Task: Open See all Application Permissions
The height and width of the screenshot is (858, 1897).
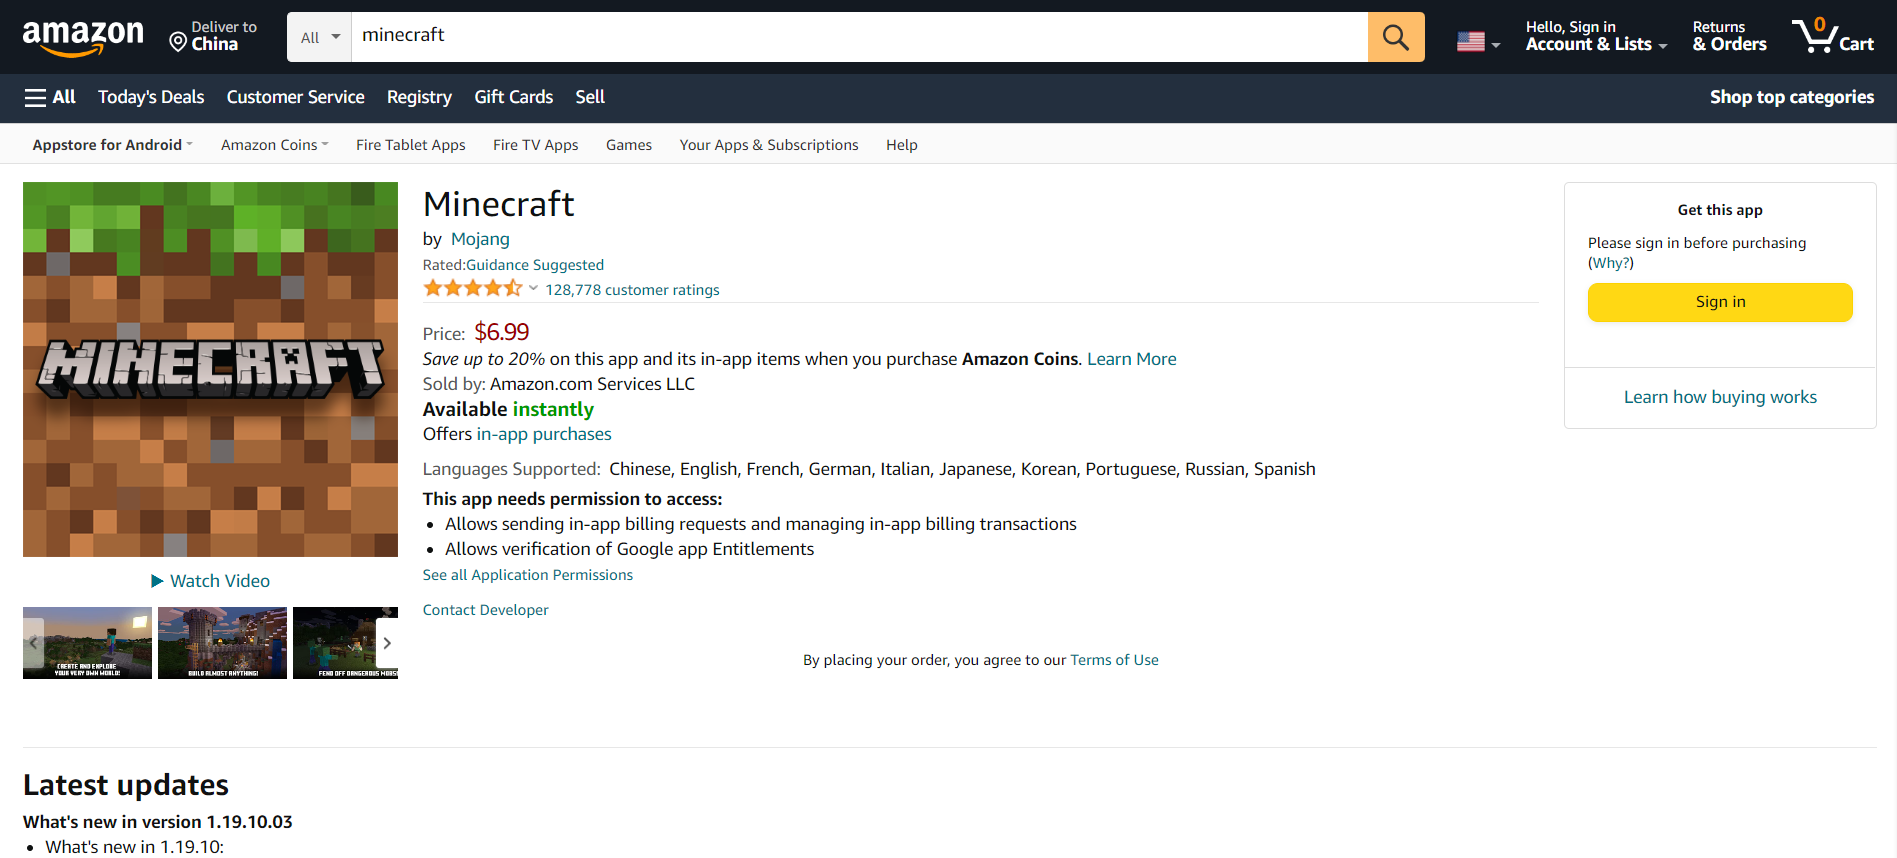Action: 527,575
